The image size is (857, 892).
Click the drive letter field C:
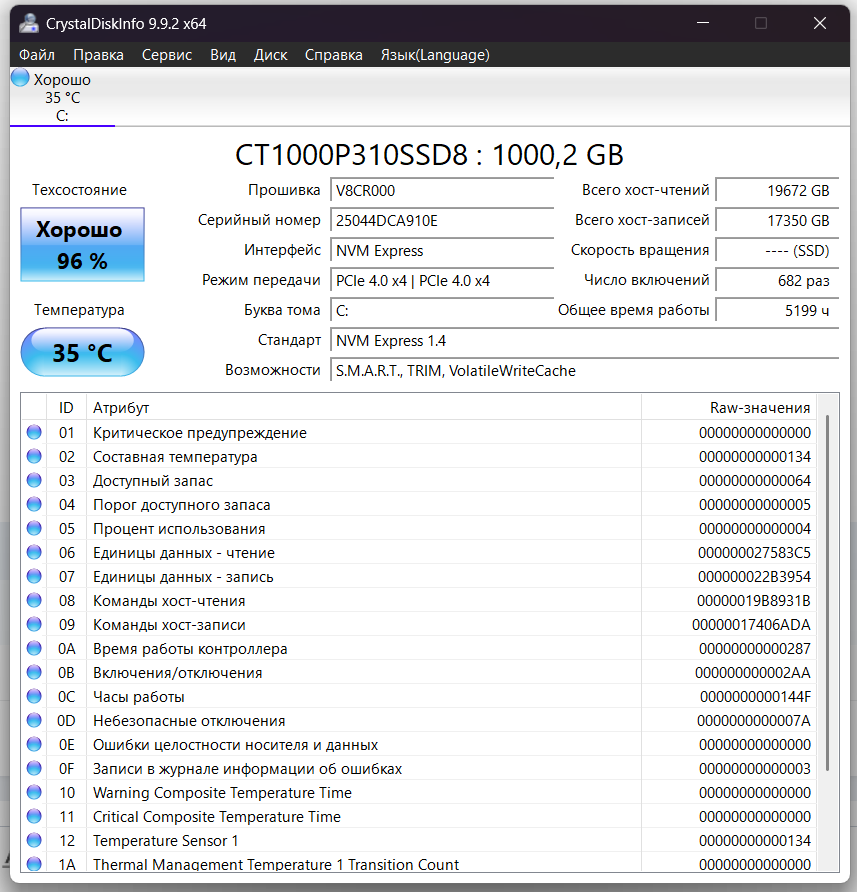tap(442, 311)
